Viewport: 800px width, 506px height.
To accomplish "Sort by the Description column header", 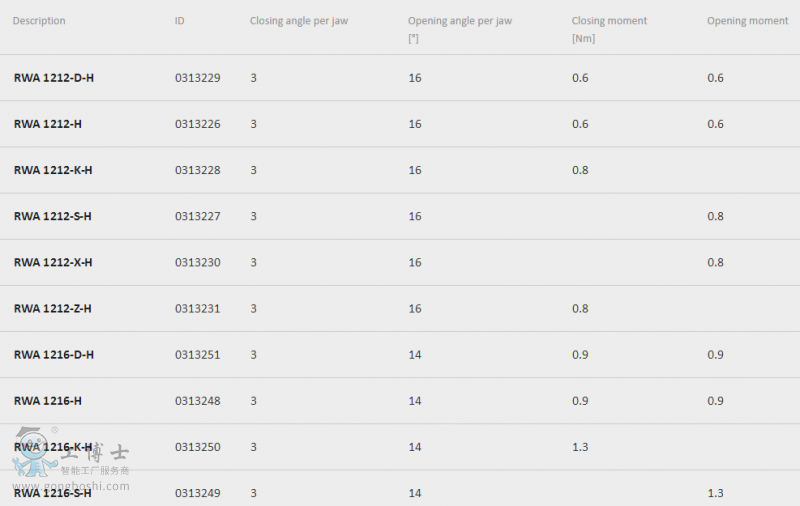I will (39, 21).
